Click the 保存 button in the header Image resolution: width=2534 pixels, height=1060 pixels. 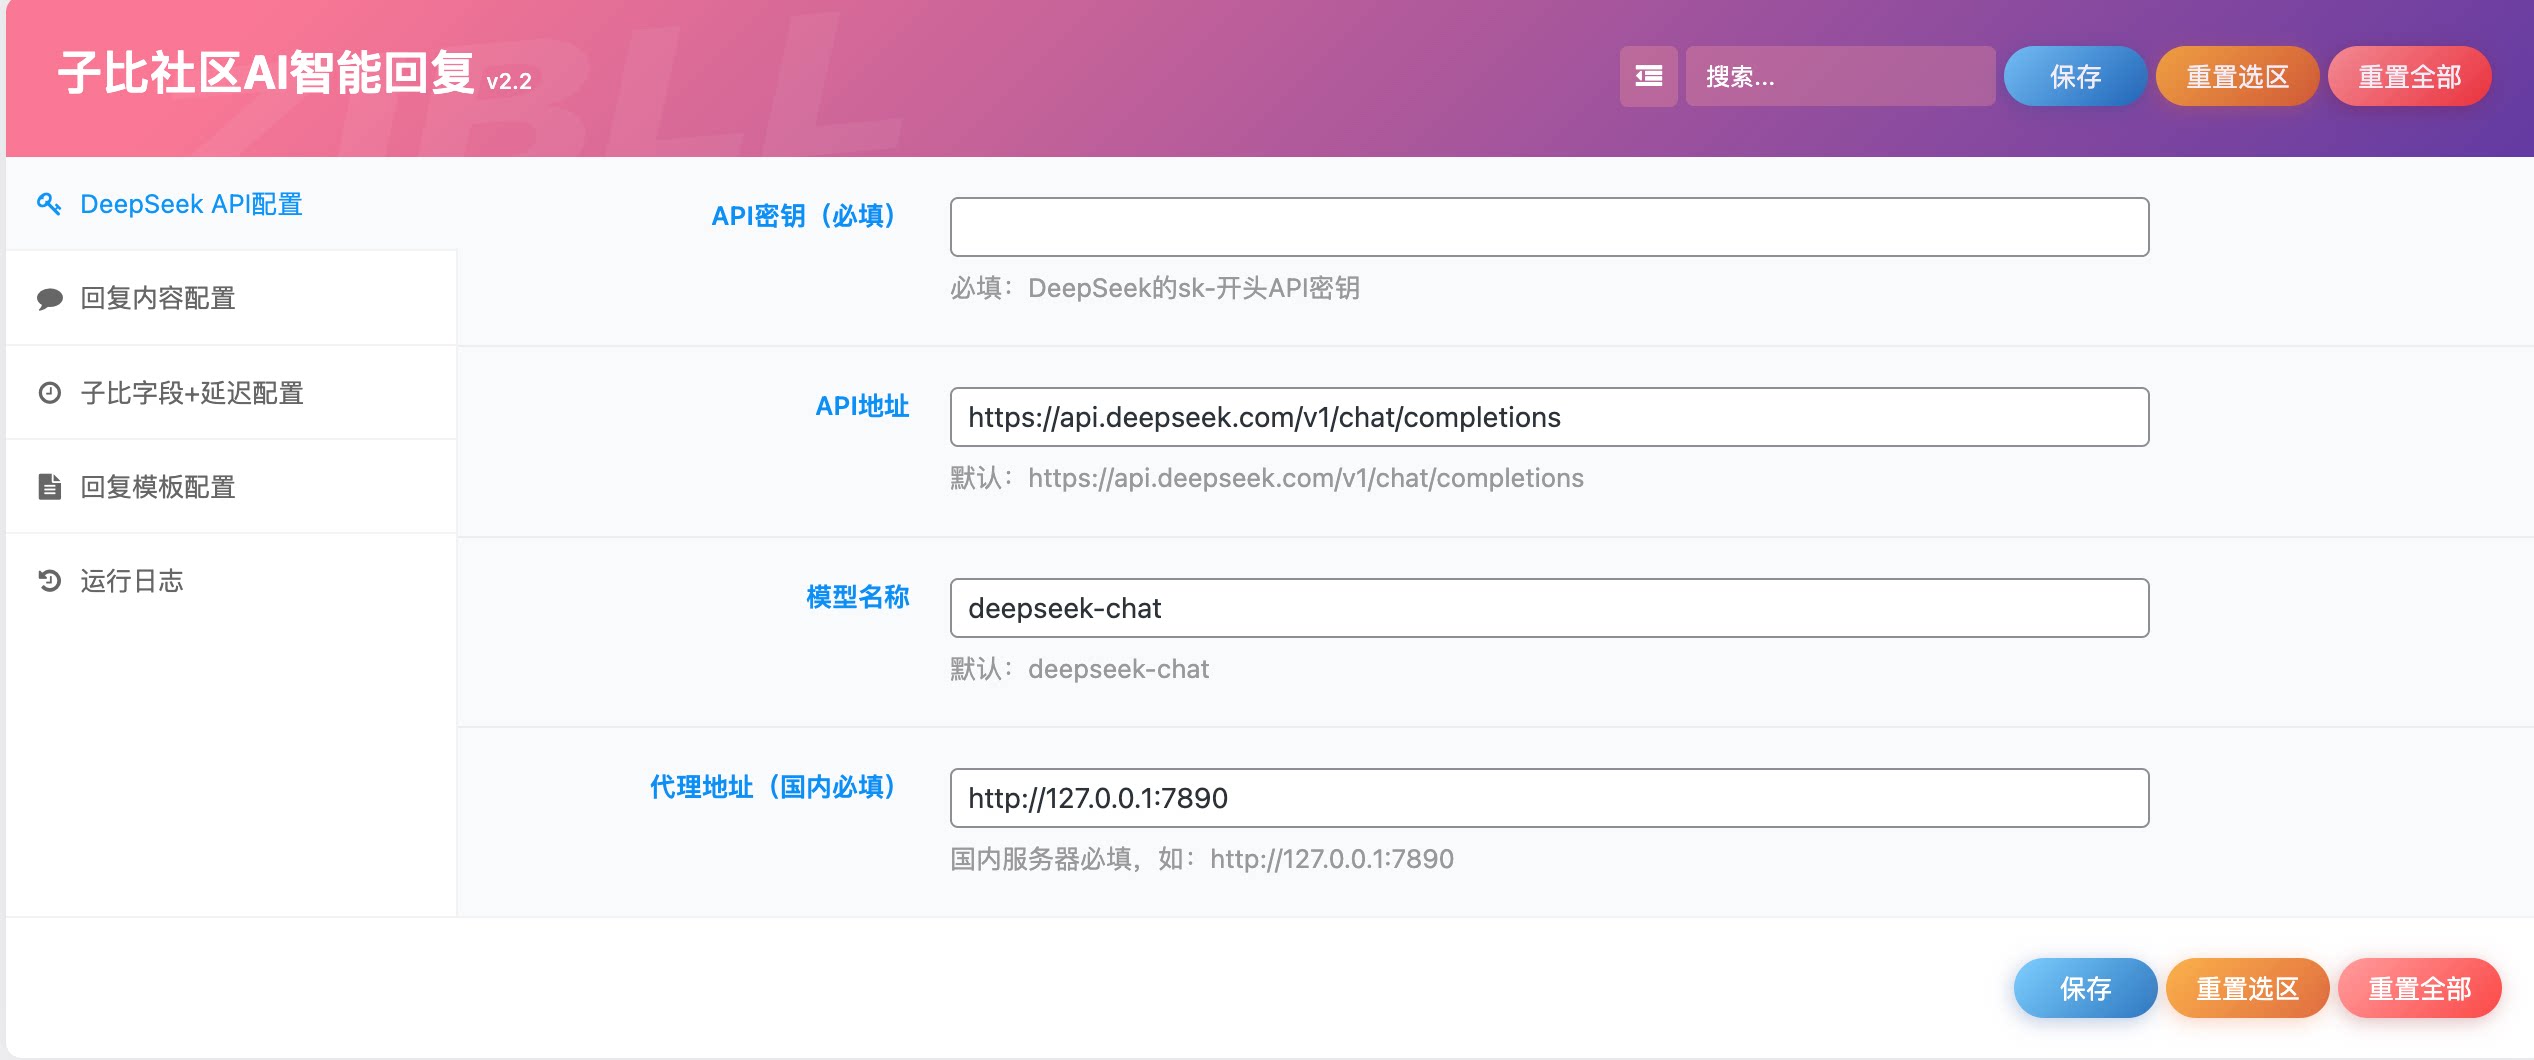[2074, 76]
